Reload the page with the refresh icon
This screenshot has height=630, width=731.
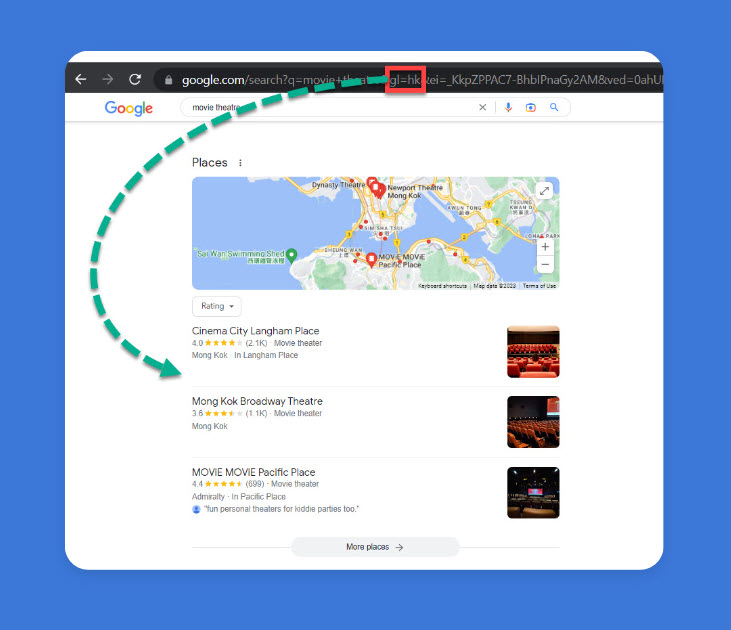(x=135, y=79)
